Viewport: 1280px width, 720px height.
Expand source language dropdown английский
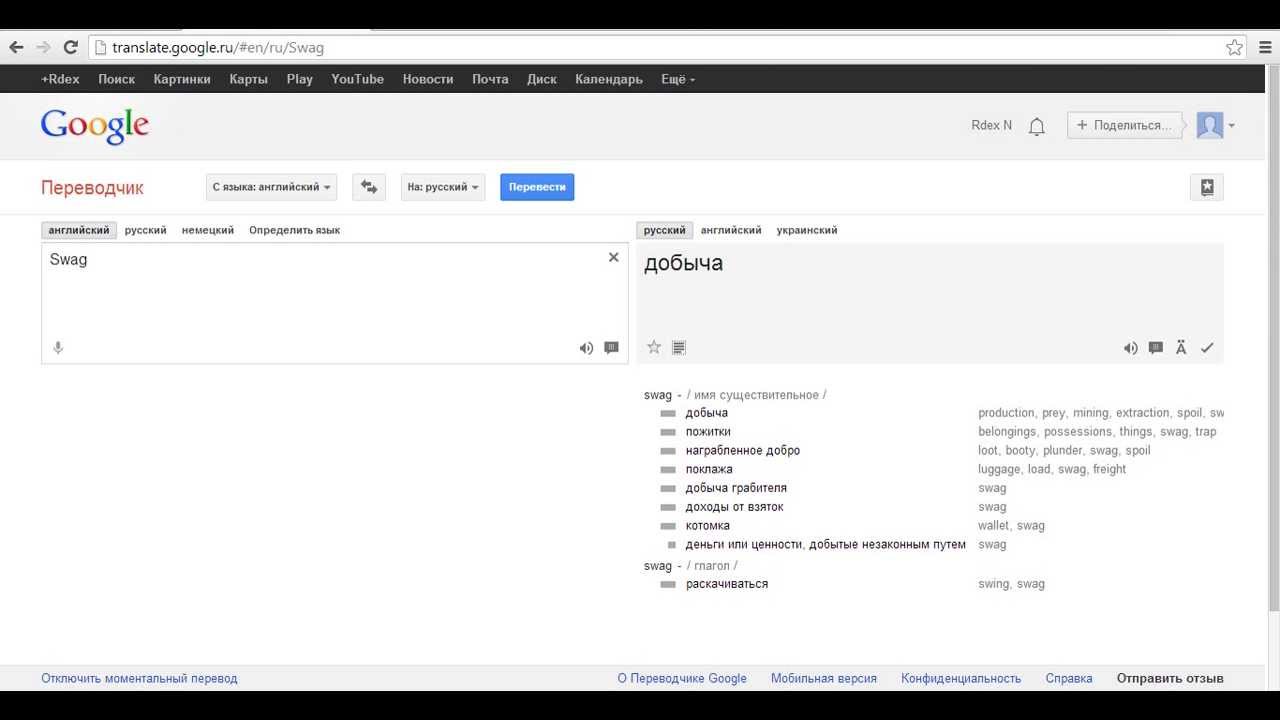(272, 187)
